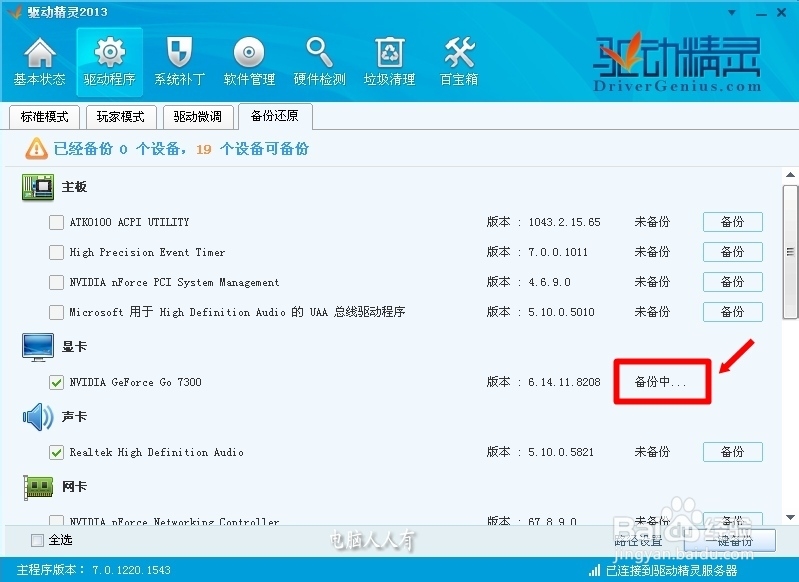Image resolution: width=799 pixels, height=582 pixels.
Task: Click 备份 for Microsoft UAA 总线驱动程序
Action: point(733,312)
